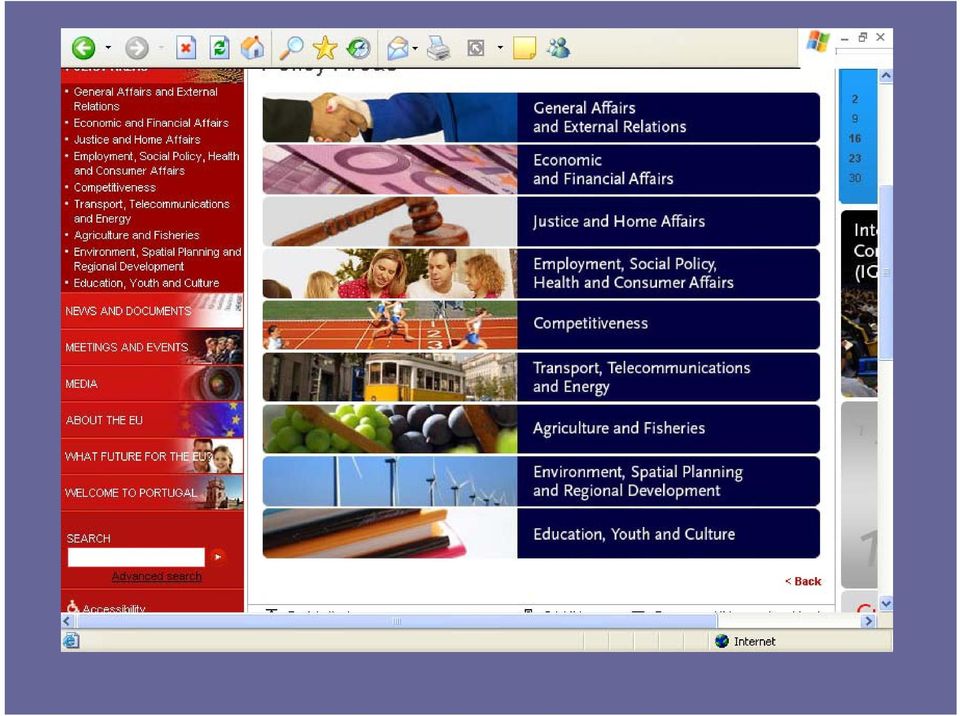Select the Transport, Telecommunications and Energy banner
This screenshot has width=960, height=716.
pyautogui.click(x=541, y=377)
